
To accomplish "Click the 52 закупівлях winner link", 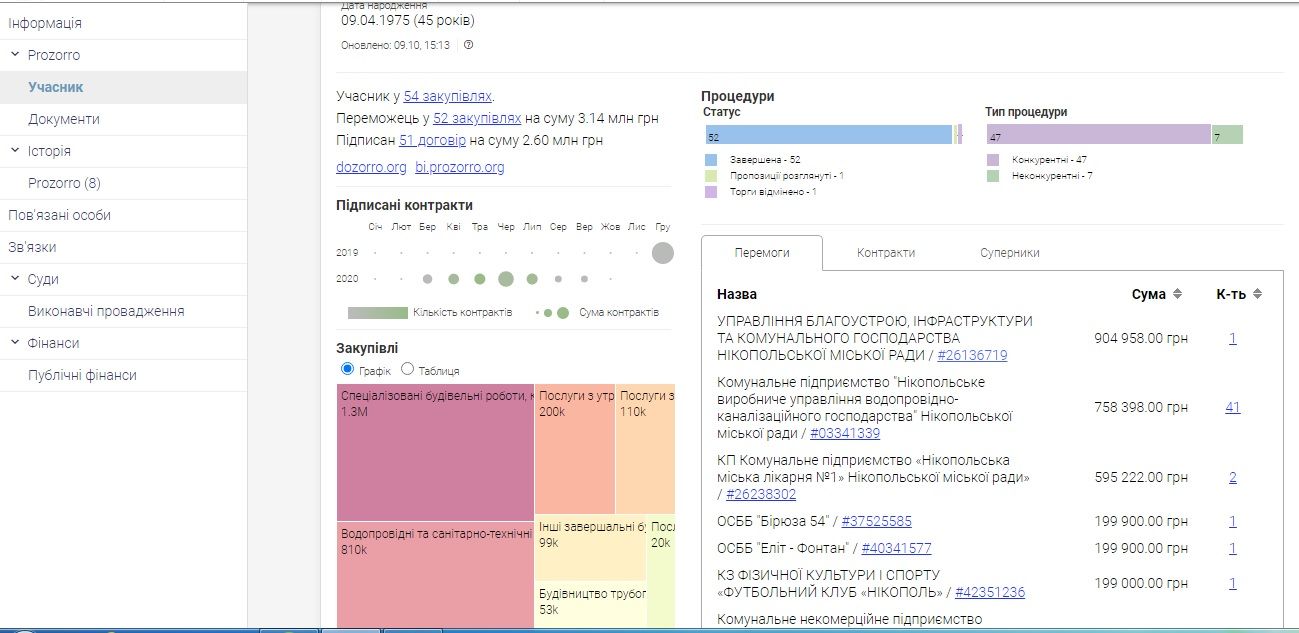I will tap(477, 118).
